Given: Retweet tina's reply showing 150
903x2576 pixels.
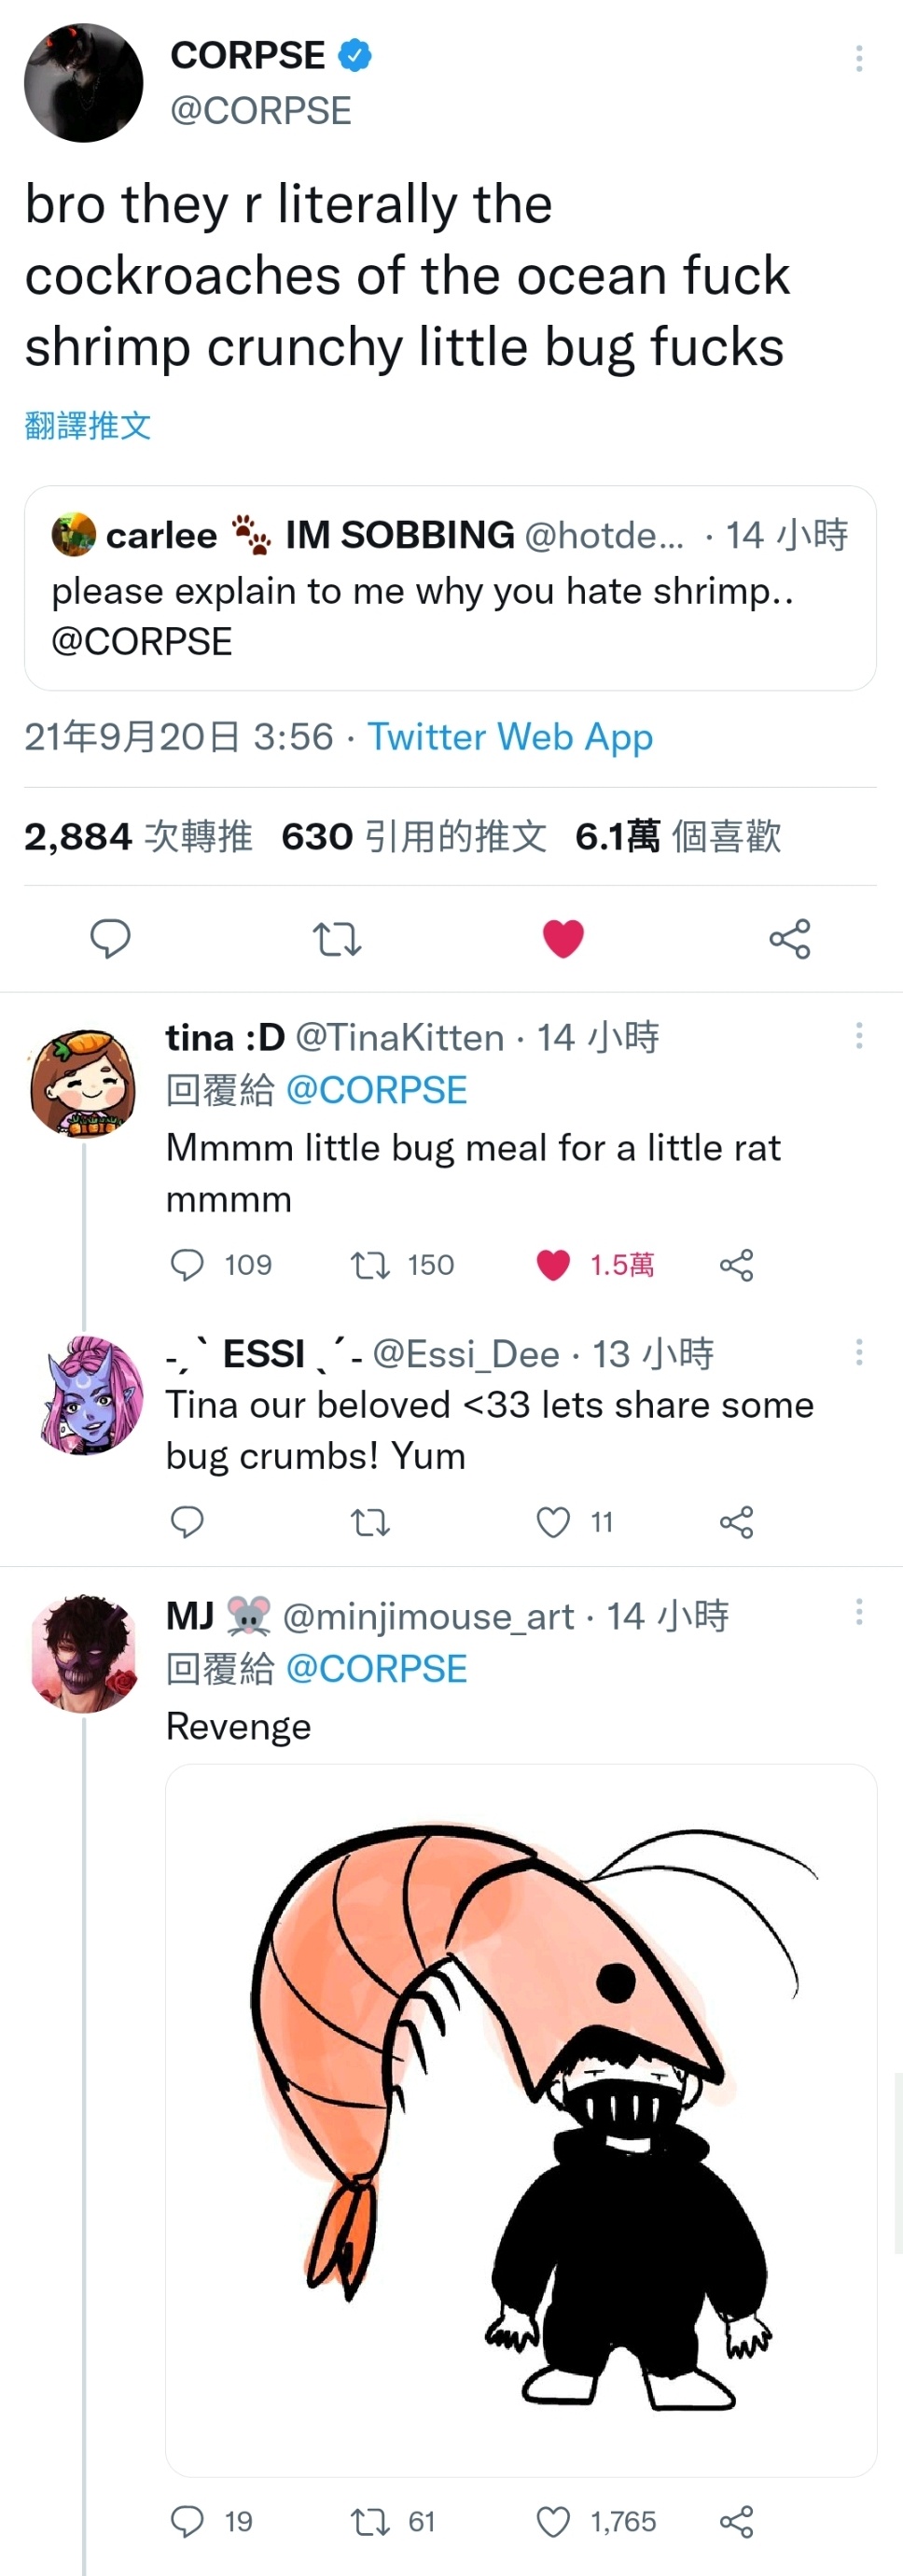Looking at the screenshot, I should 402,1265.
